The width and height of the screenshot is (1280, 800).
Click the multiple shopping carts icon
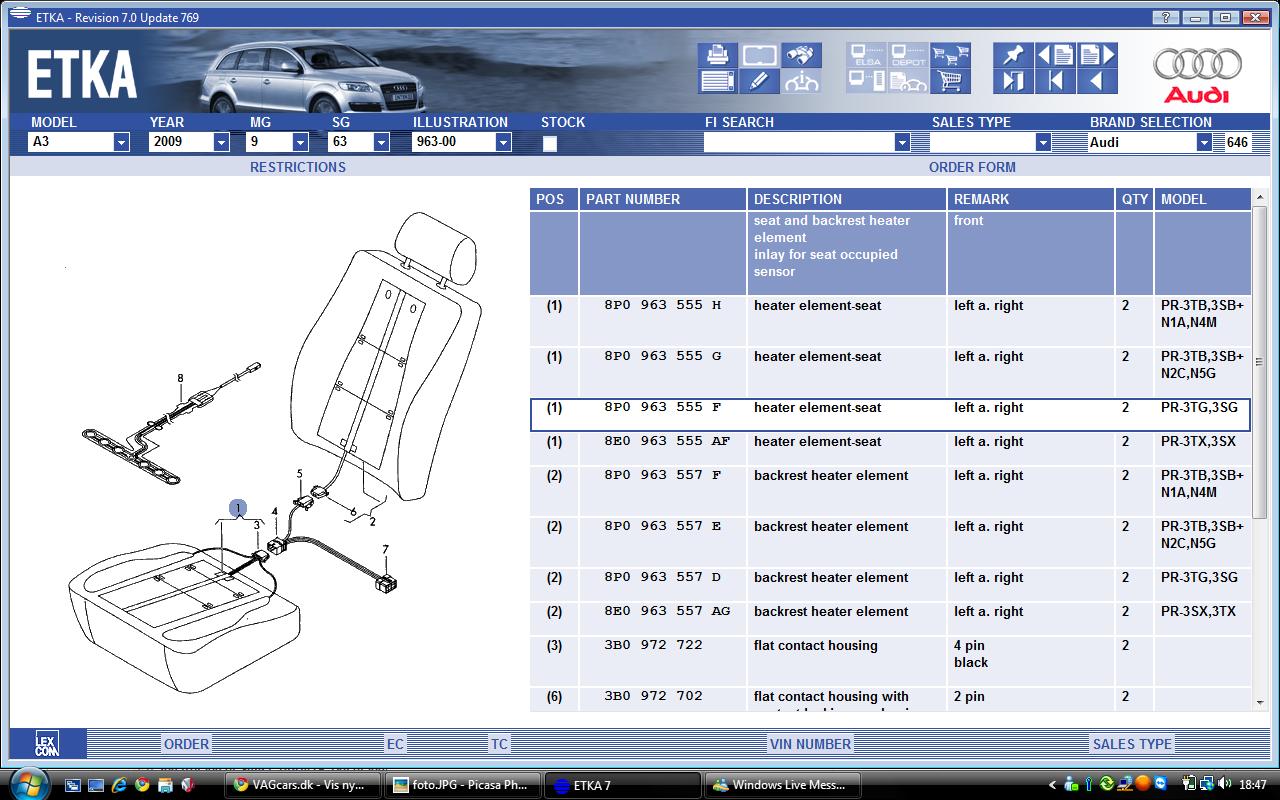tap(950, 55)
